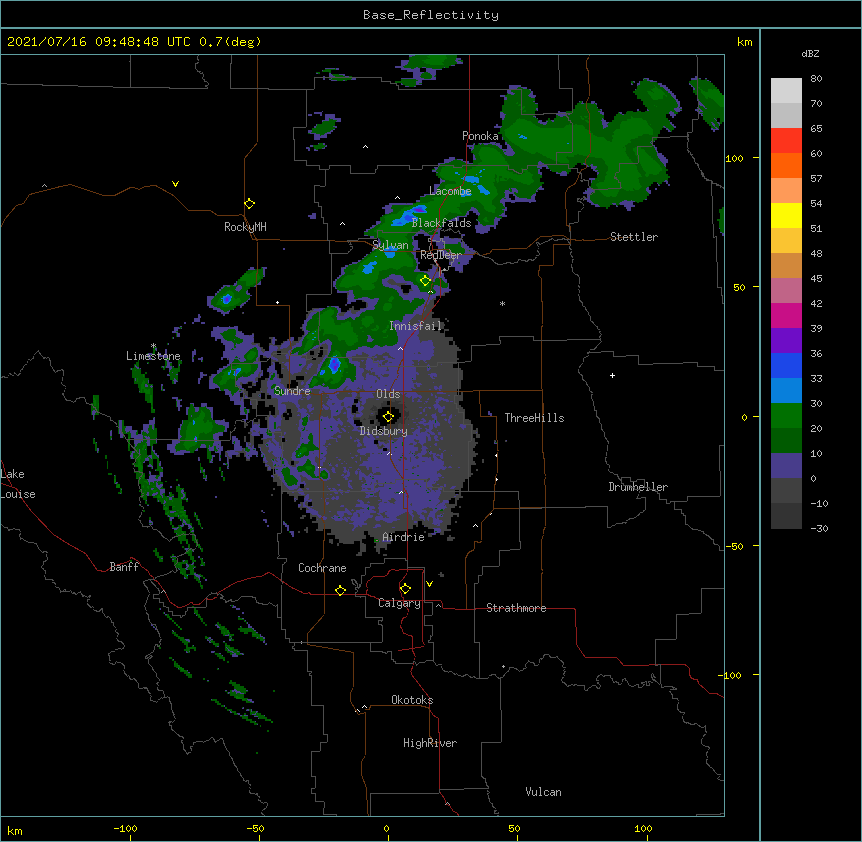Click the Limestone label

(x=153, y=356)
